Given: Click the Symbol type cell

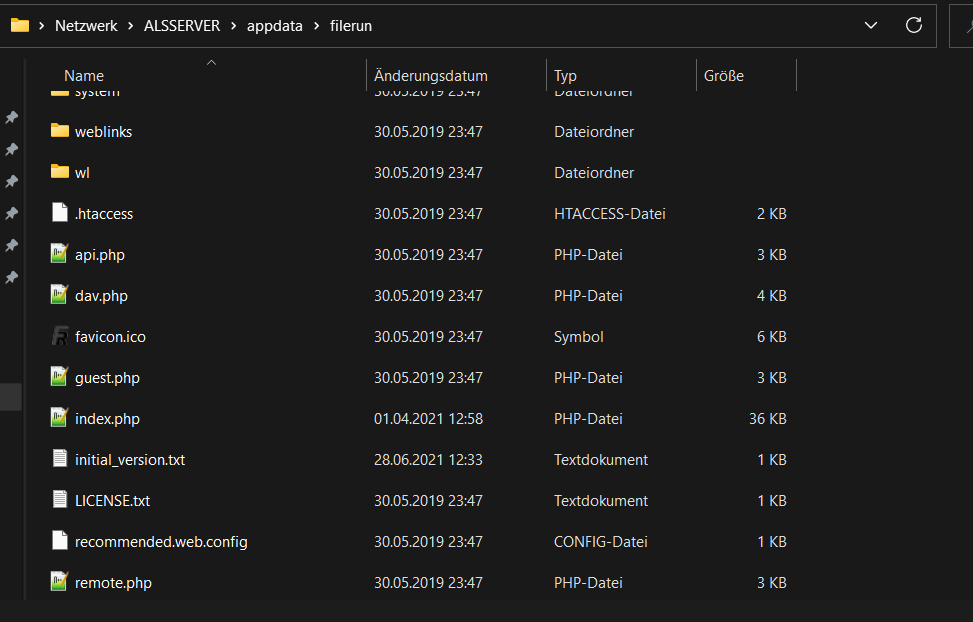Looking at the screenshot, I should pos(578,336).
